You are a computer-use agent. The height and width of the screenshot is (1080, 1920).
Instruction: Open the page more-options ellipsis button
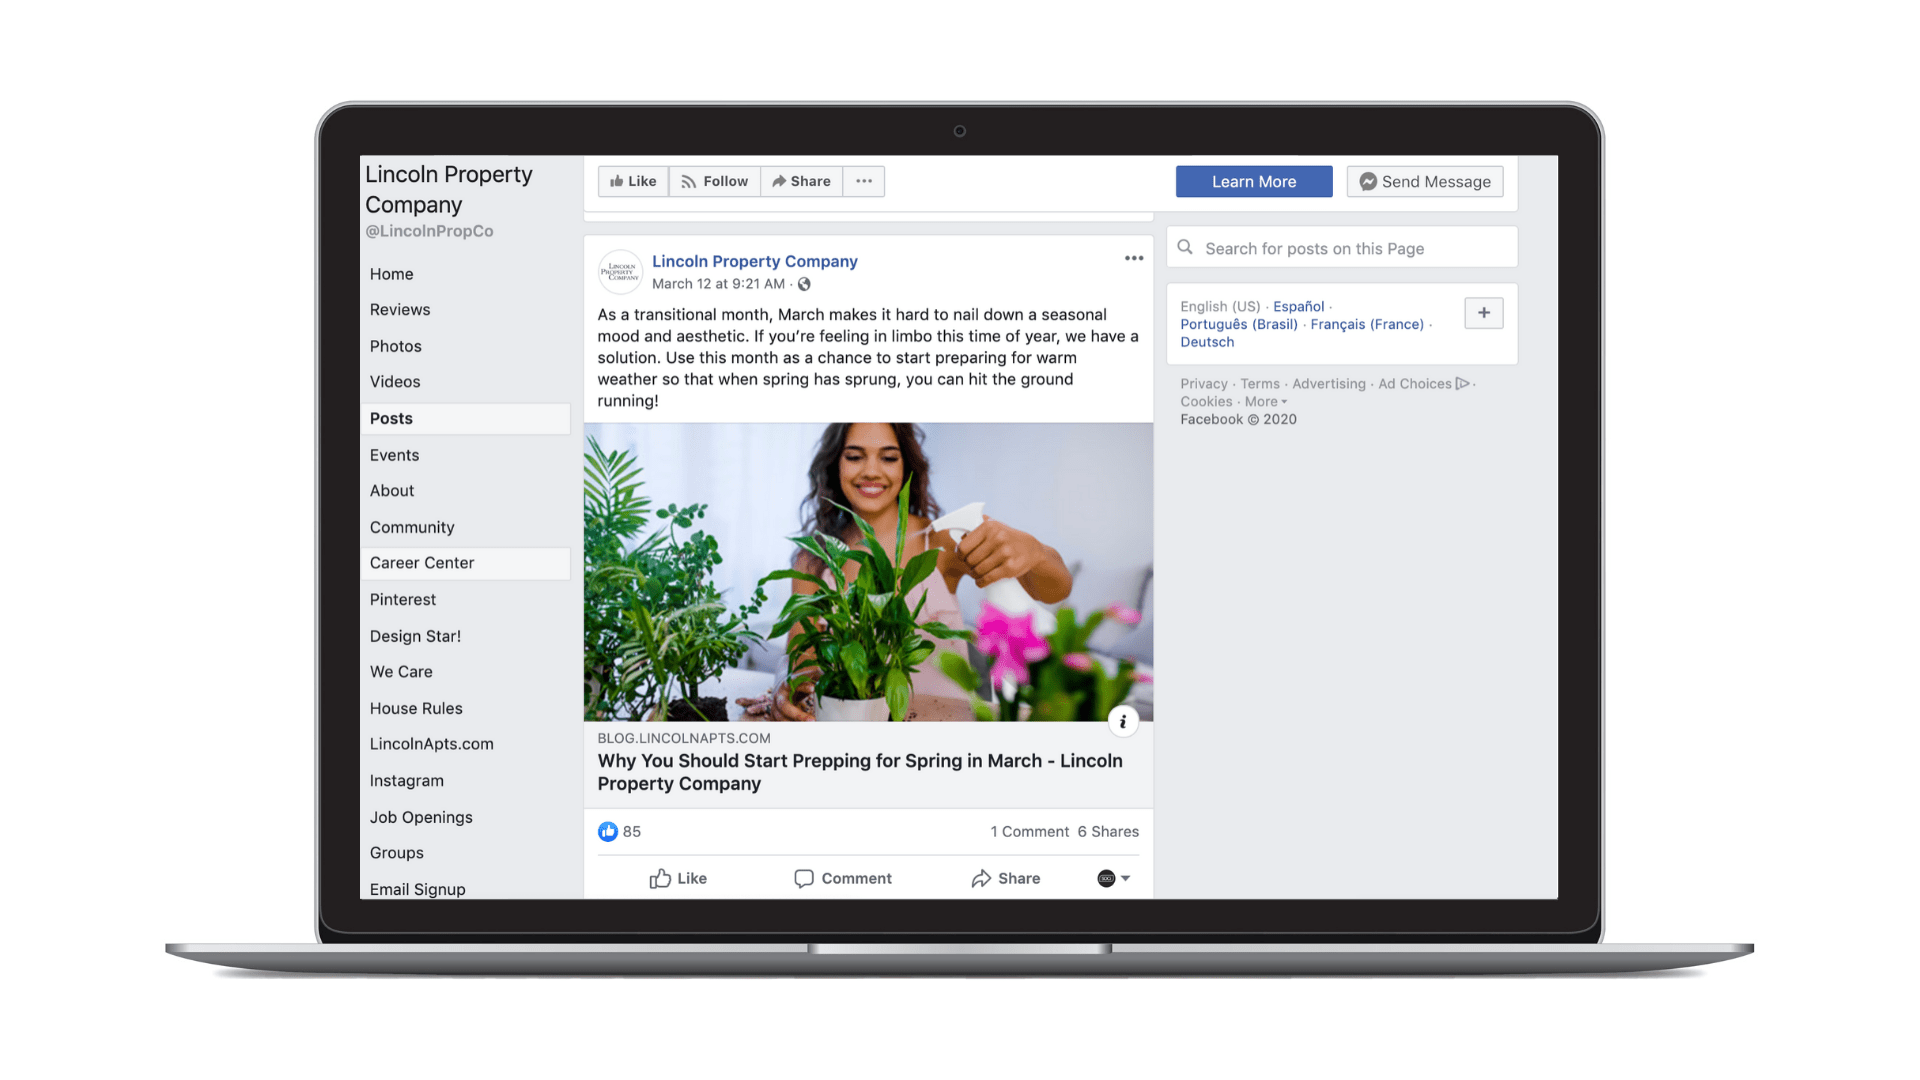tap(864, 181)
